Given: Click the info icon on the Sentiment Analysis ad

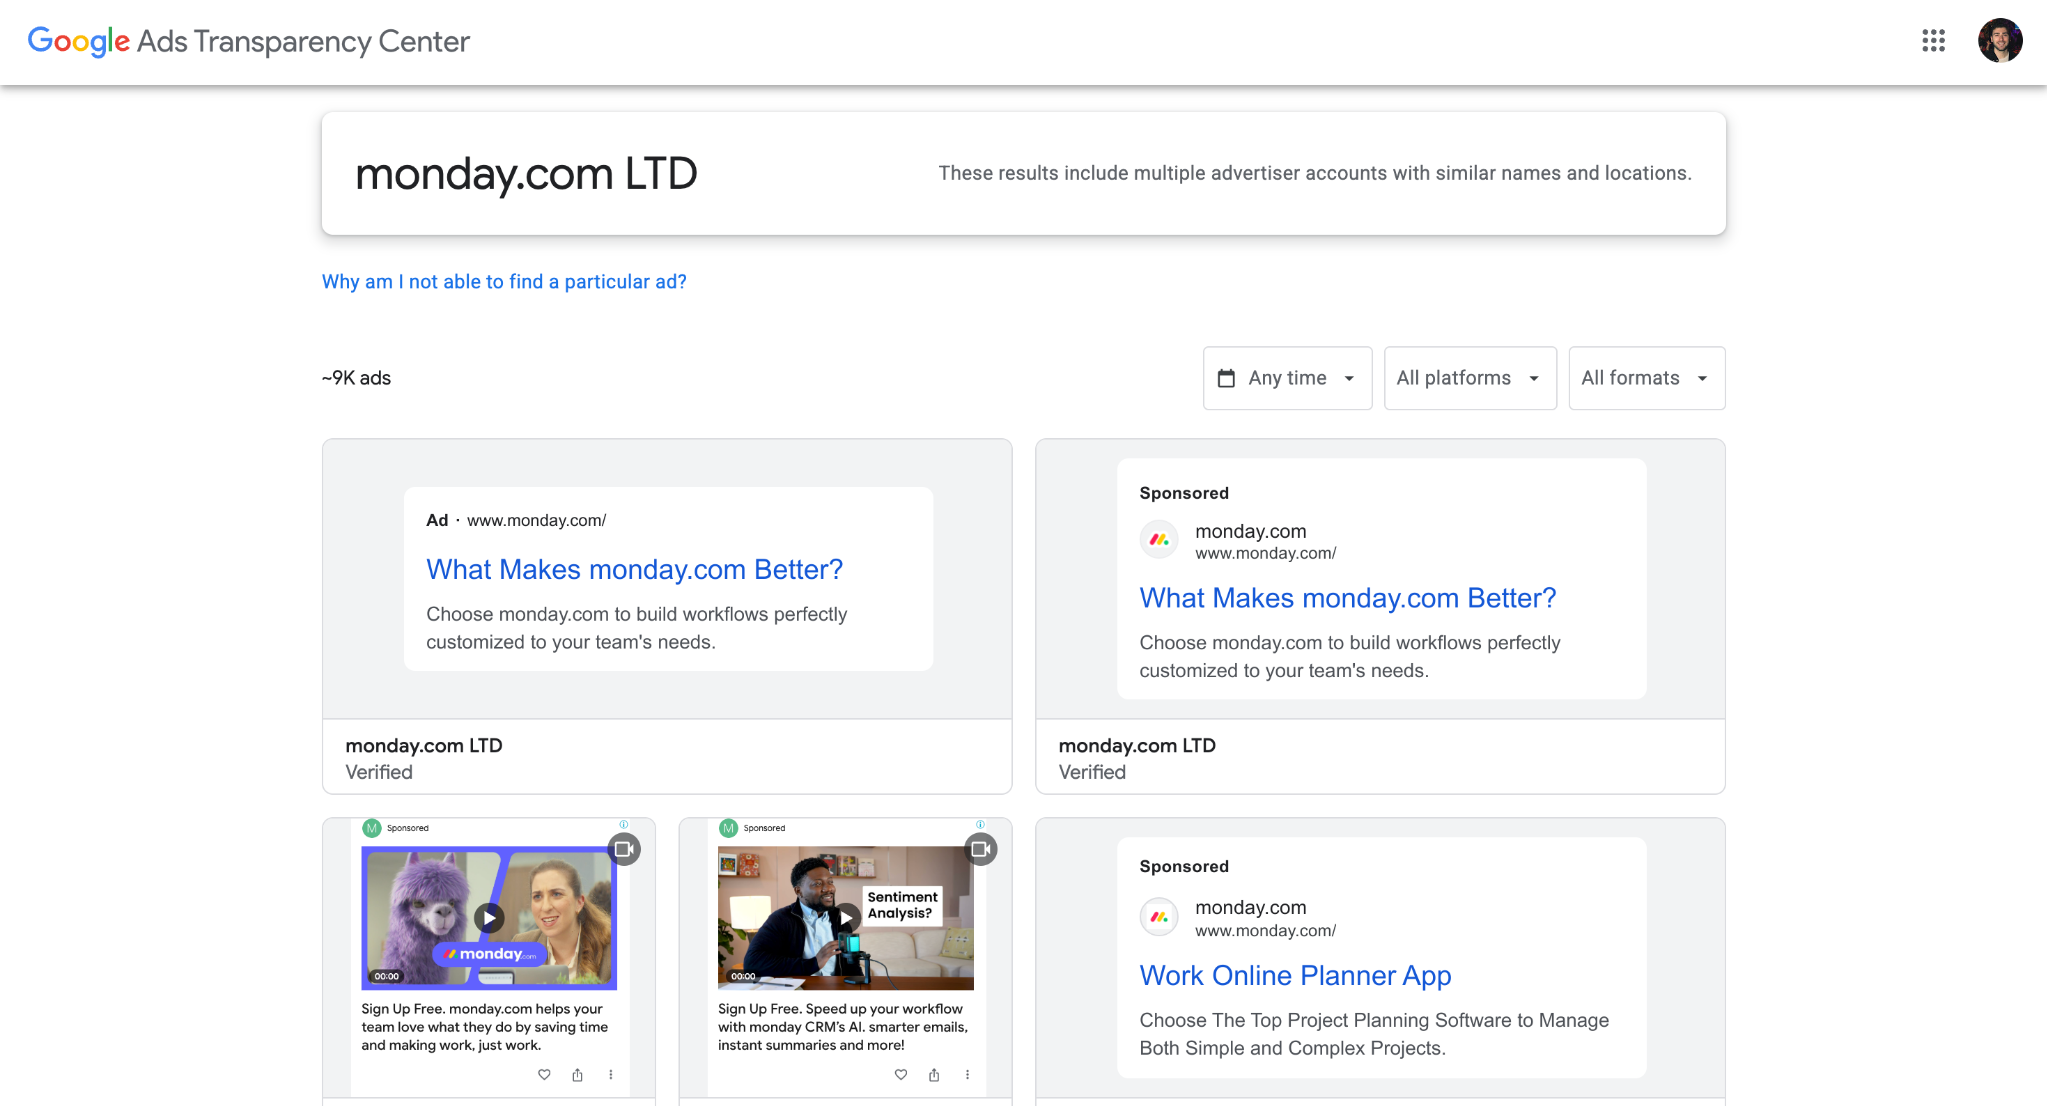Looking at the screenshot, I should tap(981, 824).
